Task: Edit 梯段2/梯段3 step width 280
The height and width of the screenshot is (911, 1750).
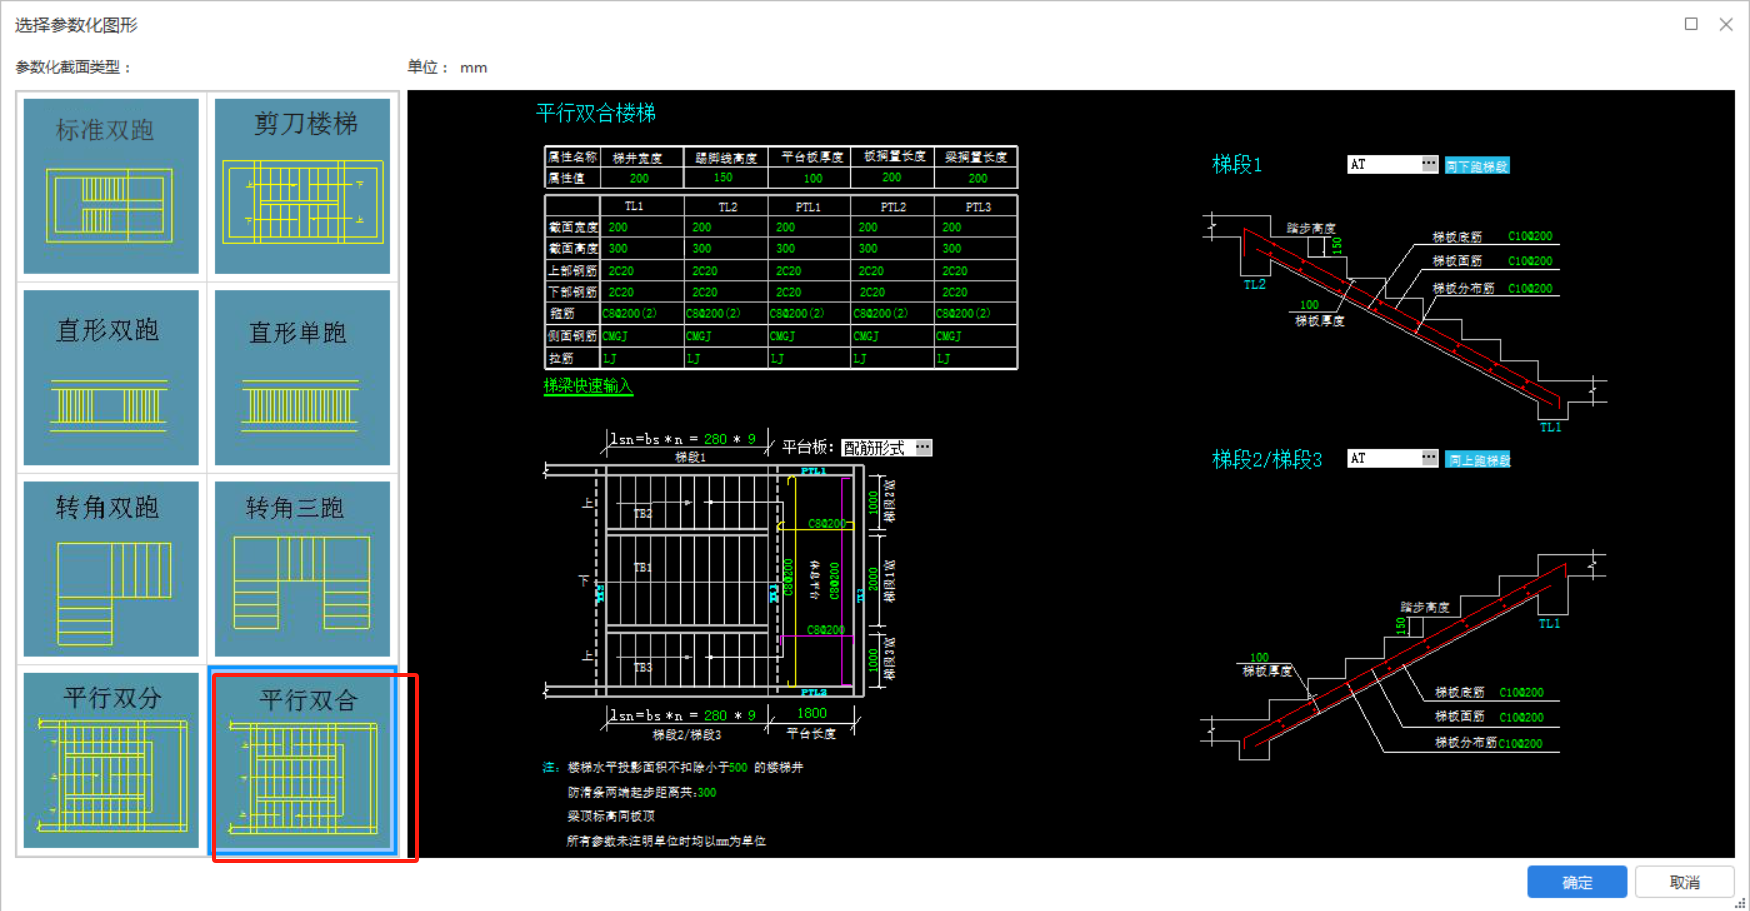Action: (x=715, y=715)
